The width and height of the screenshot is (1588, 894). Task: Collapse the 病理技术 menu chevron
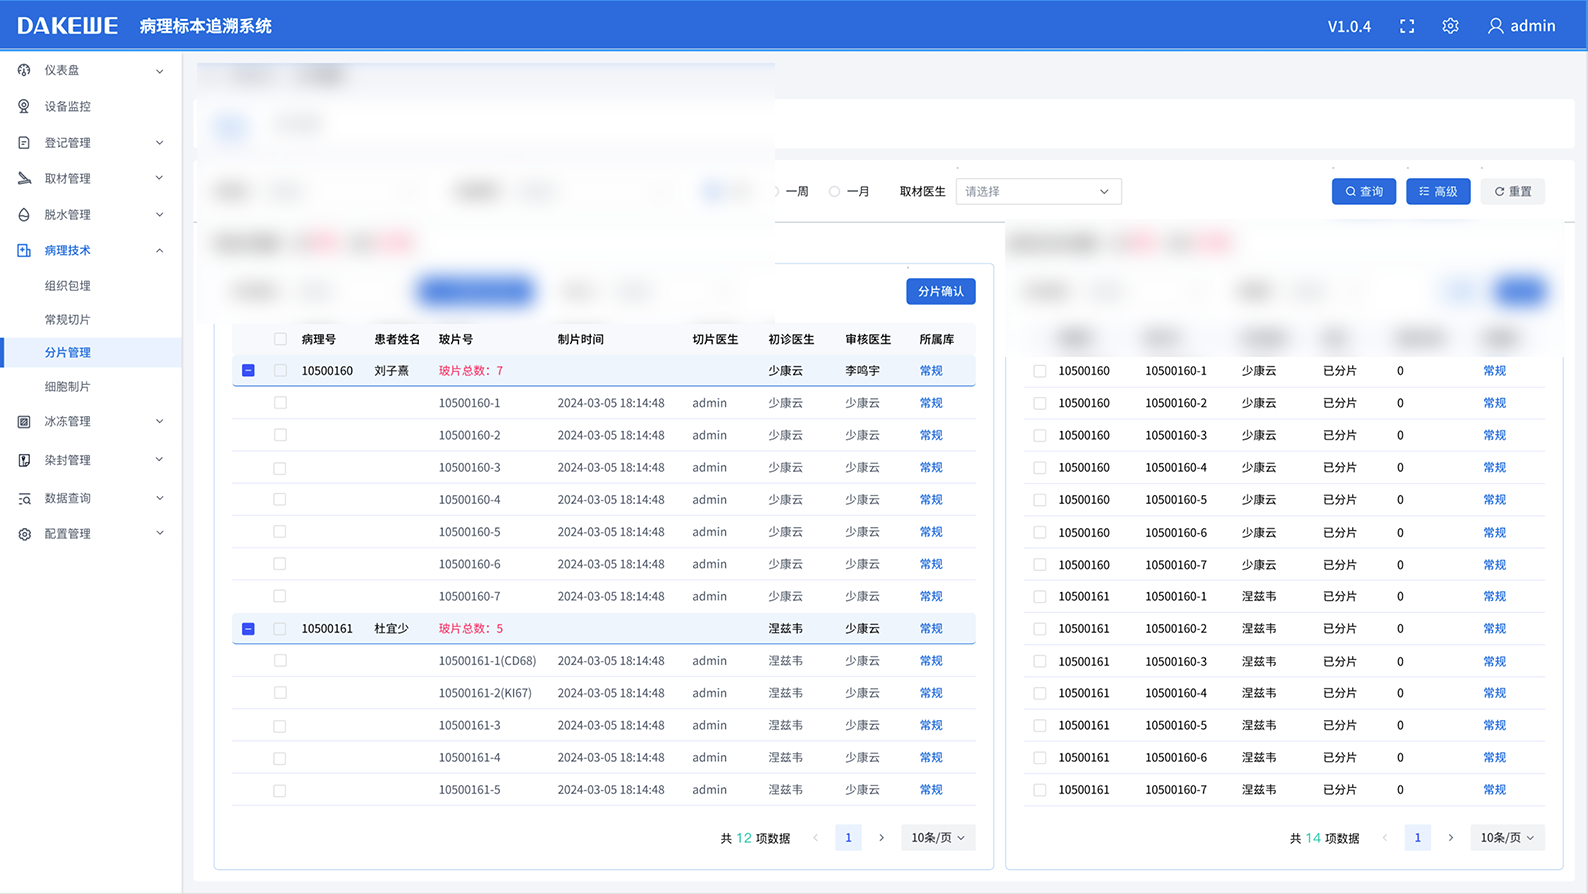tap(159, 250)
